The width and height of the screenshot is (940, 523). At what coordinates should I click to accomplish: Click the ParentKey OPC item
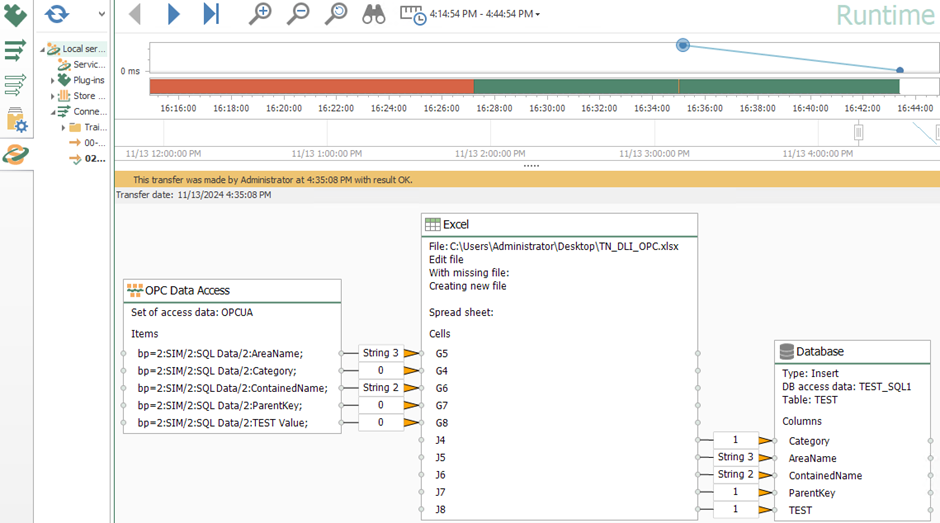tap(219, 405)
